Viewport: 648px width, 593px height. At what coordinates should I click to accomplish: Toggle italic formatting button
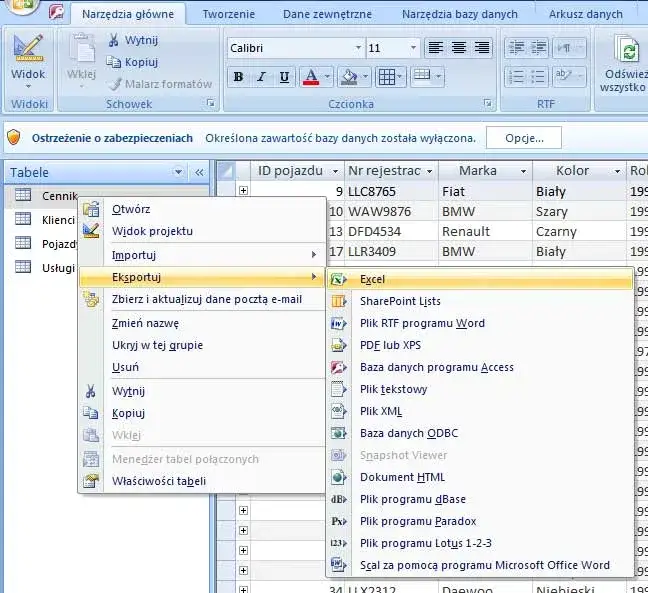262,77
